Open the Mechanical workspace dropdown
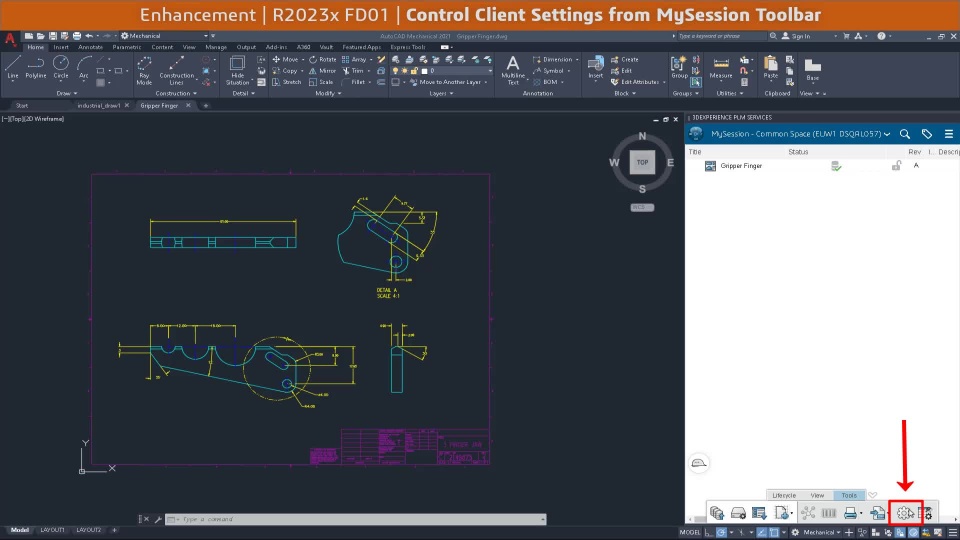960x540 pixels. click(x=164, y=36)
